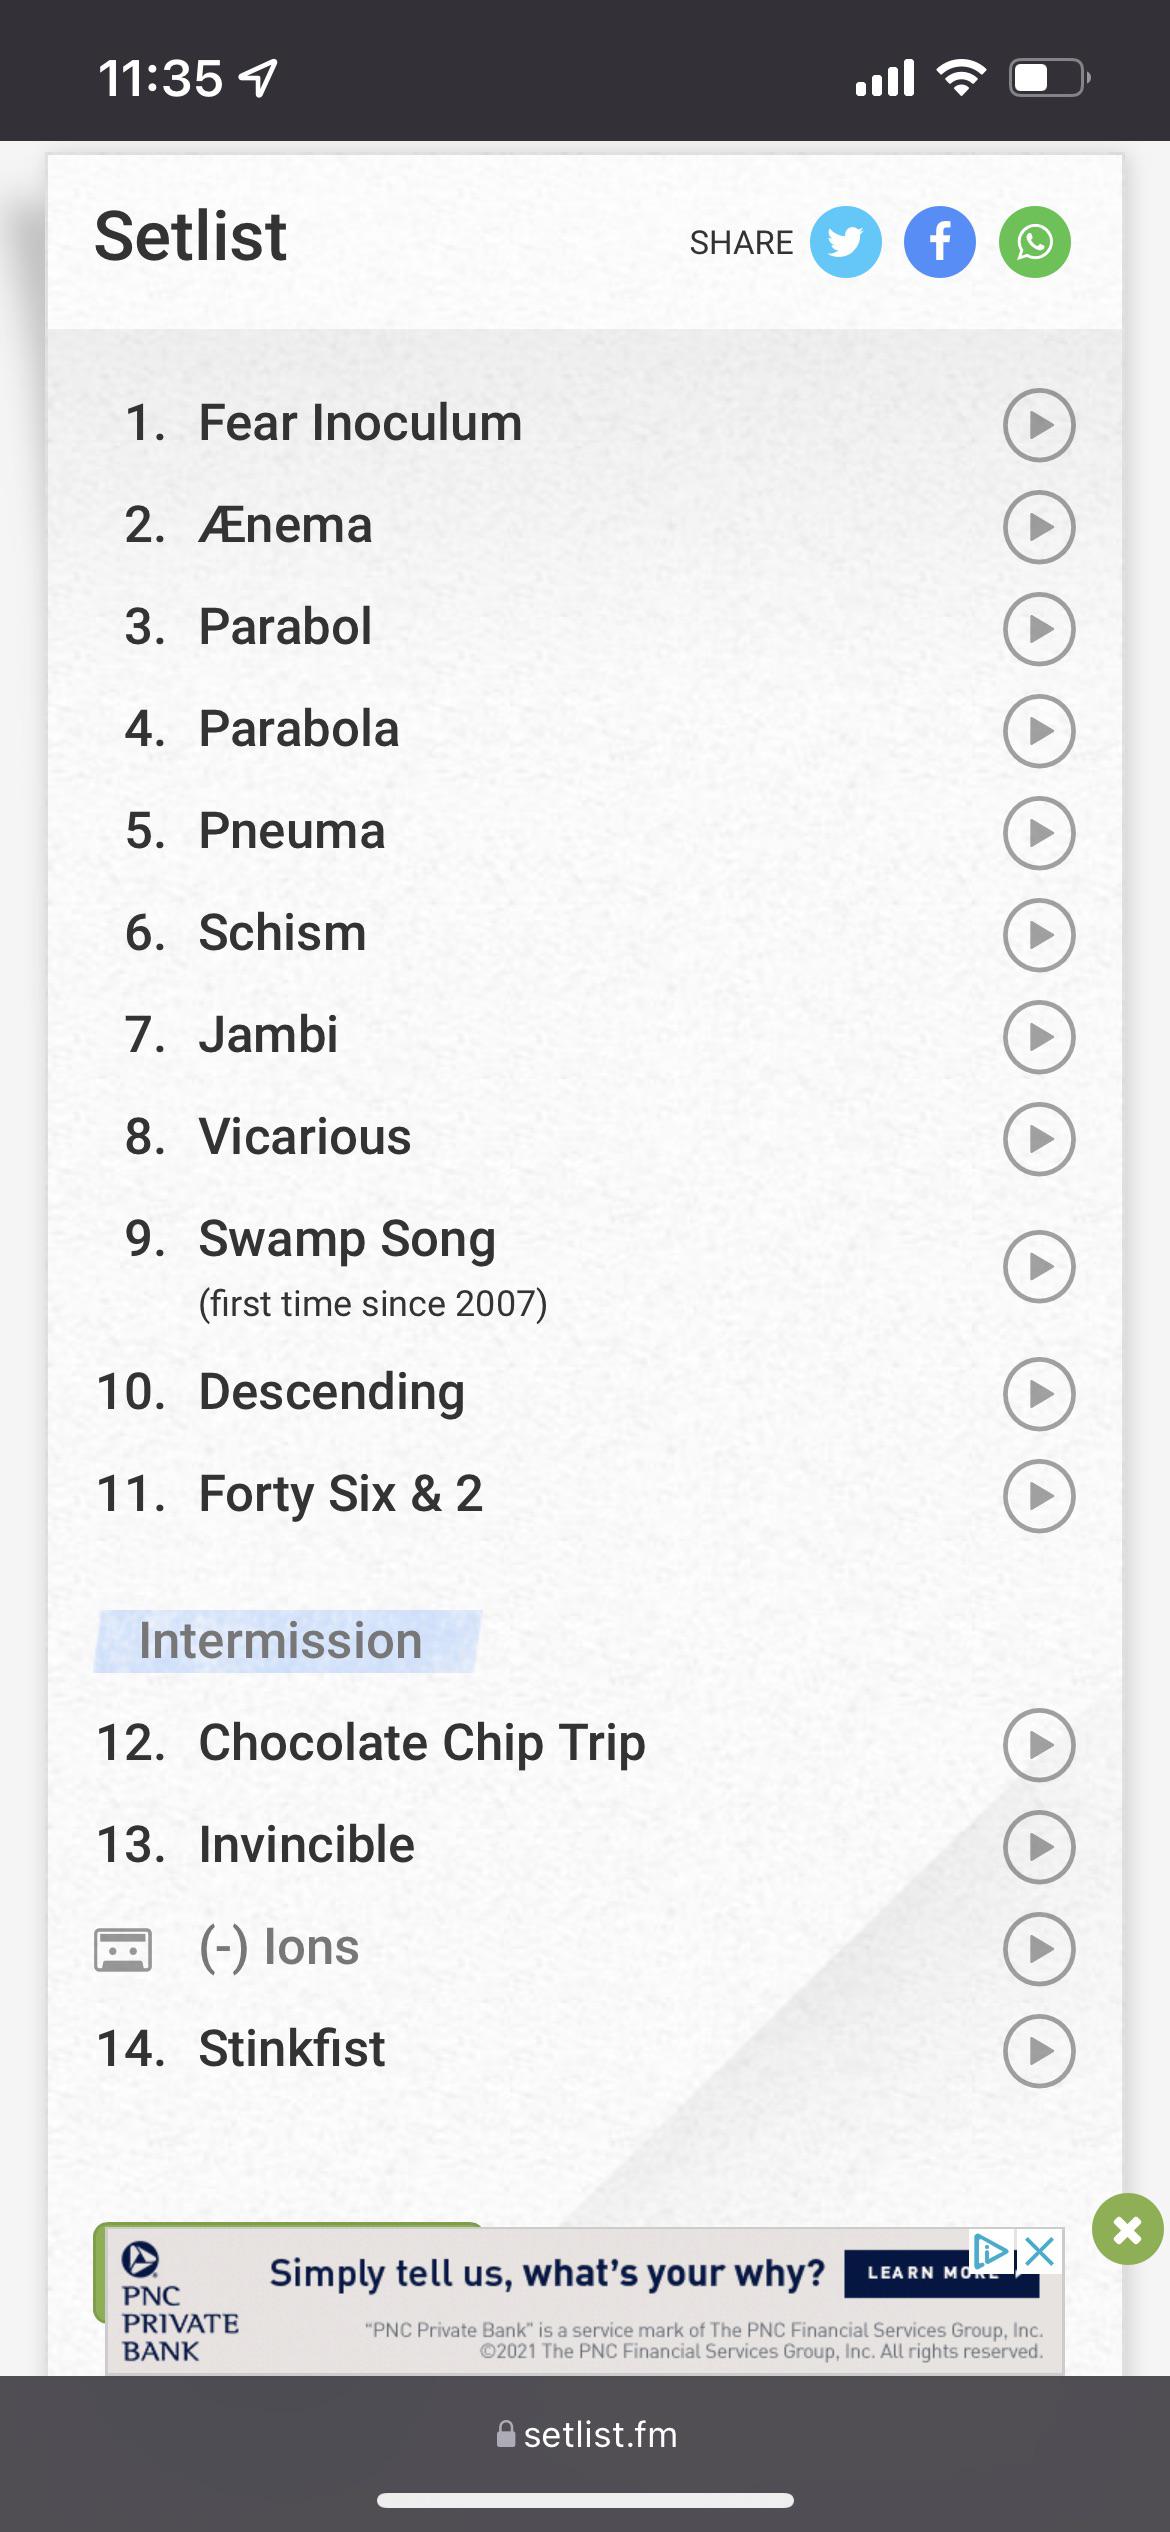The height and width of the screenshot is (2532, 1170).
Task: Share the setlist on Facebook
Action: pos(939,241)
